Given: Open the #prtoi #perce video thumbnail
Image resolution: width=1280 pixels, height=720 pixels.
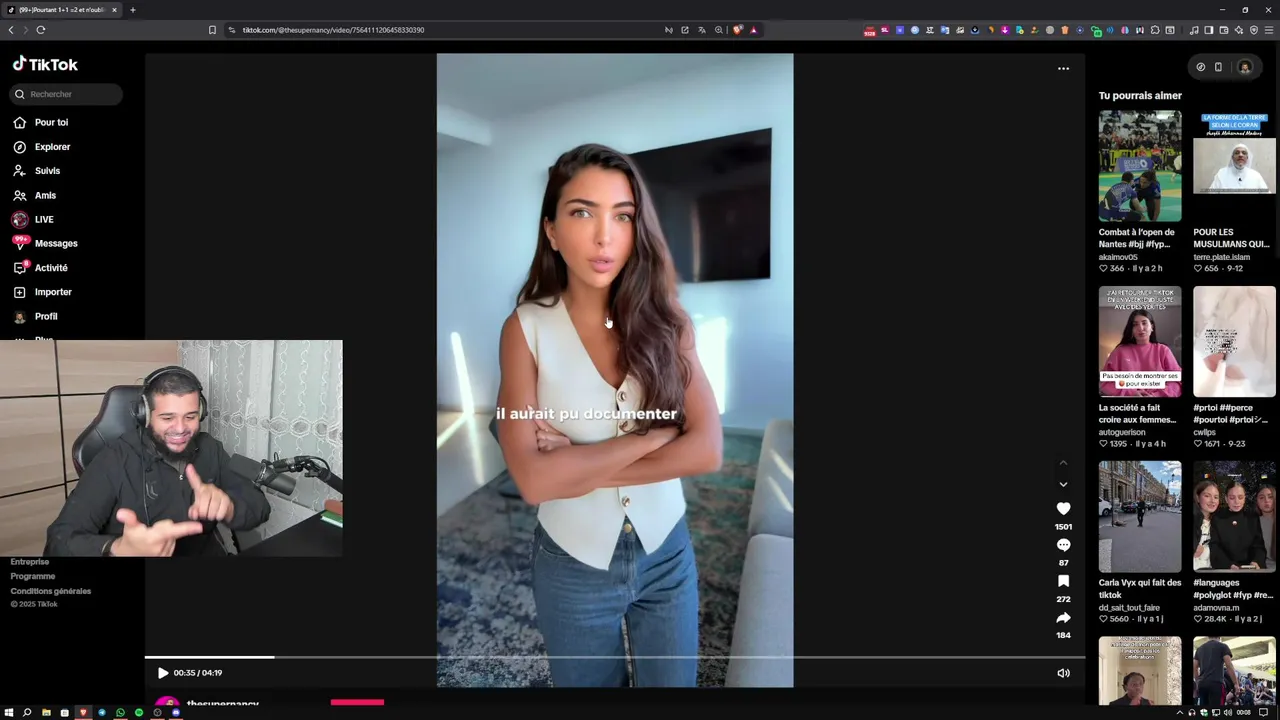Looking at the screenshot, I should (1234, 341).
